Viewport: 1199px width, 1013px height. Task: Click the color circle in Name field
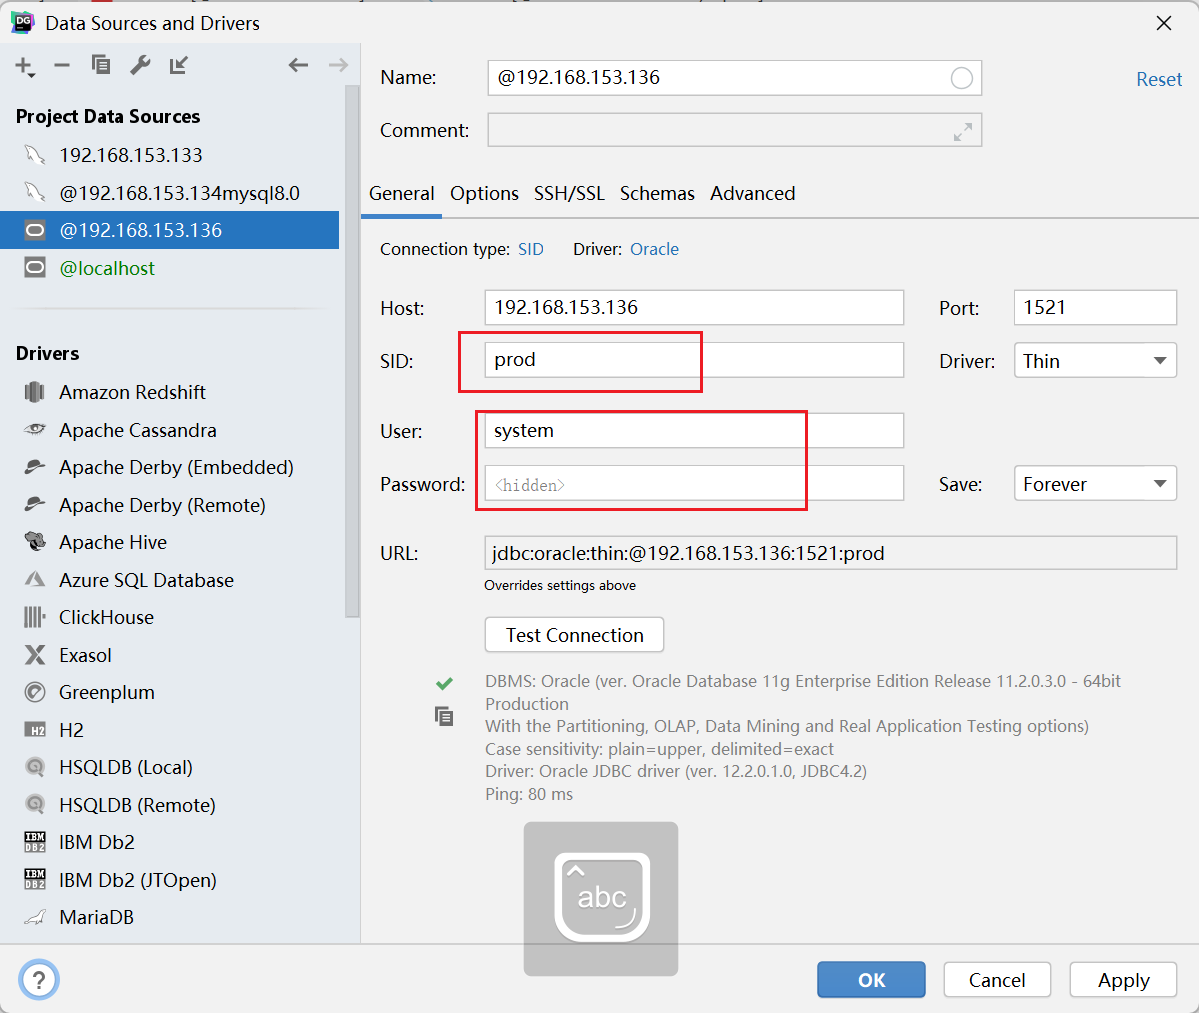coord(961,78)
